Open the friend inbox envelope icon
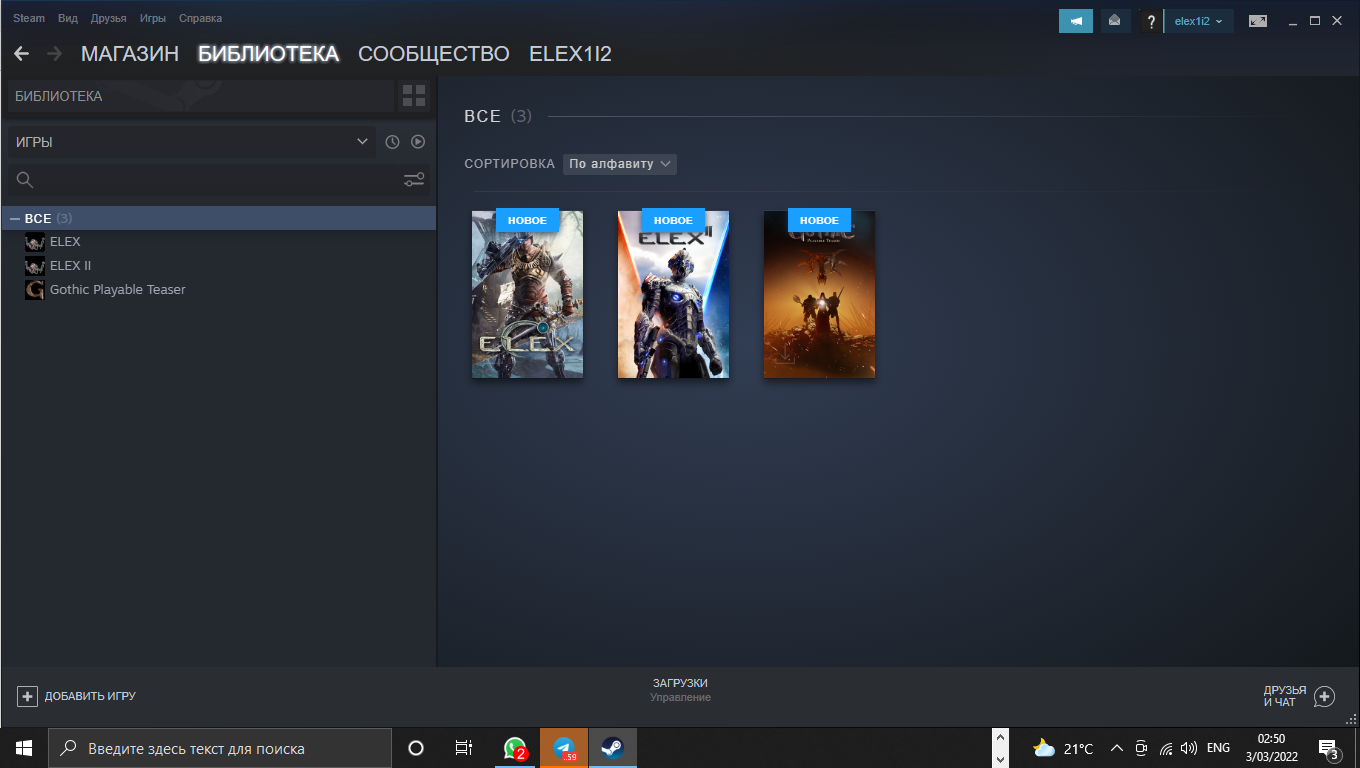The width and height of the screenshot is (1360, 768). coord(1114,21)
